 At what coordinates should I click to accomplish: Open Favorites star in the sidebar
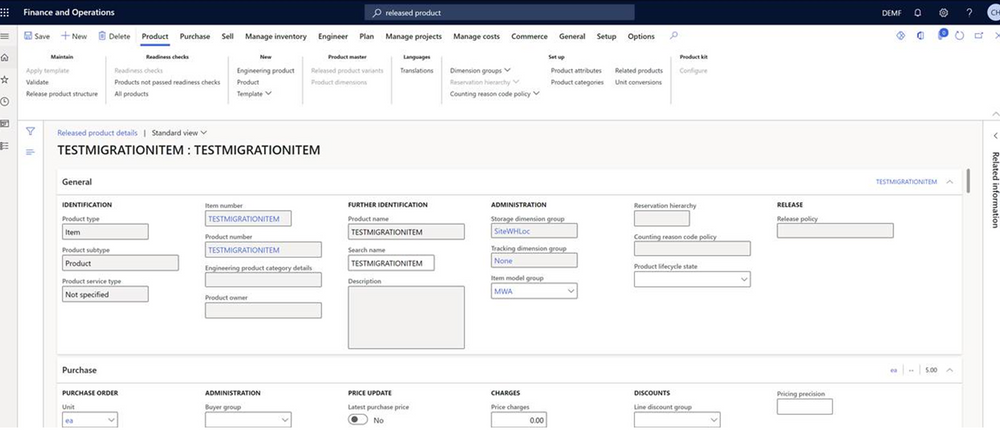click(x=4, y=80)
